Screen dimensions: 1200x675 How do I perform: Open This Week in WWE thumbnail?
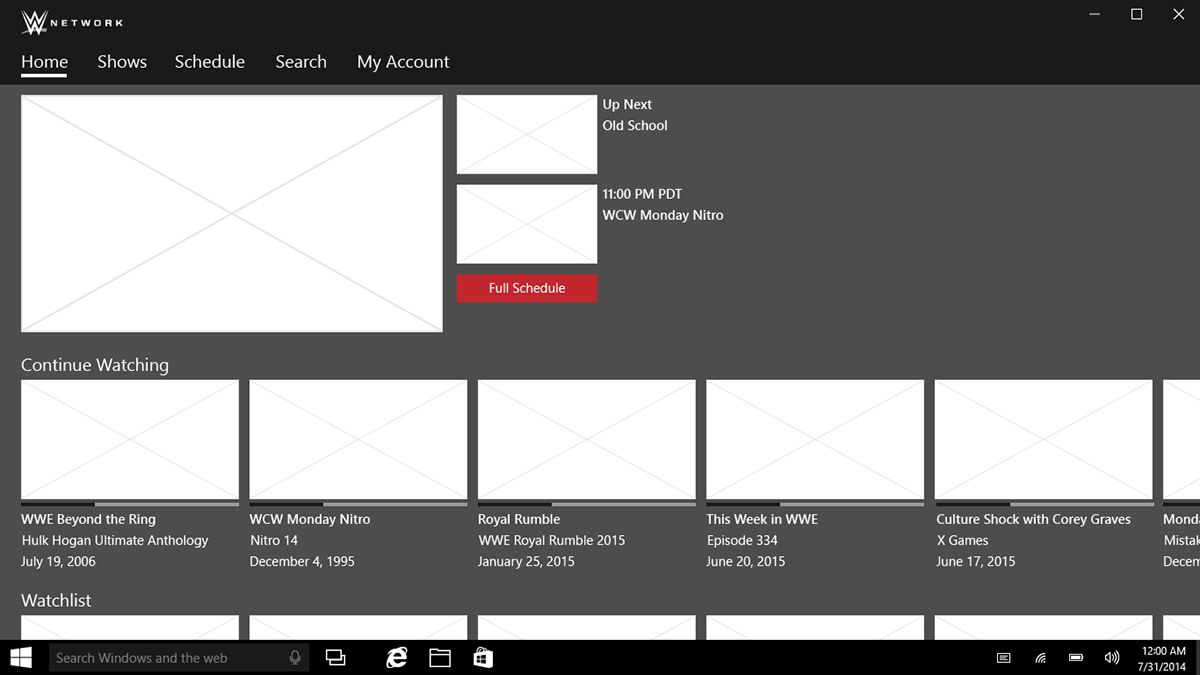[x=815, y=439]
